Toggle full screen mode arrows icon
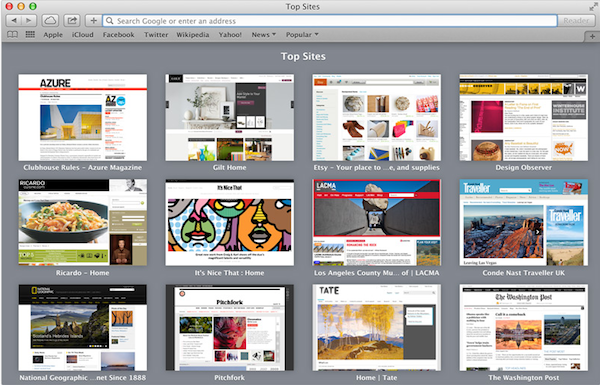The width and height of the screenshot is (600, 385). pos(593,7)
